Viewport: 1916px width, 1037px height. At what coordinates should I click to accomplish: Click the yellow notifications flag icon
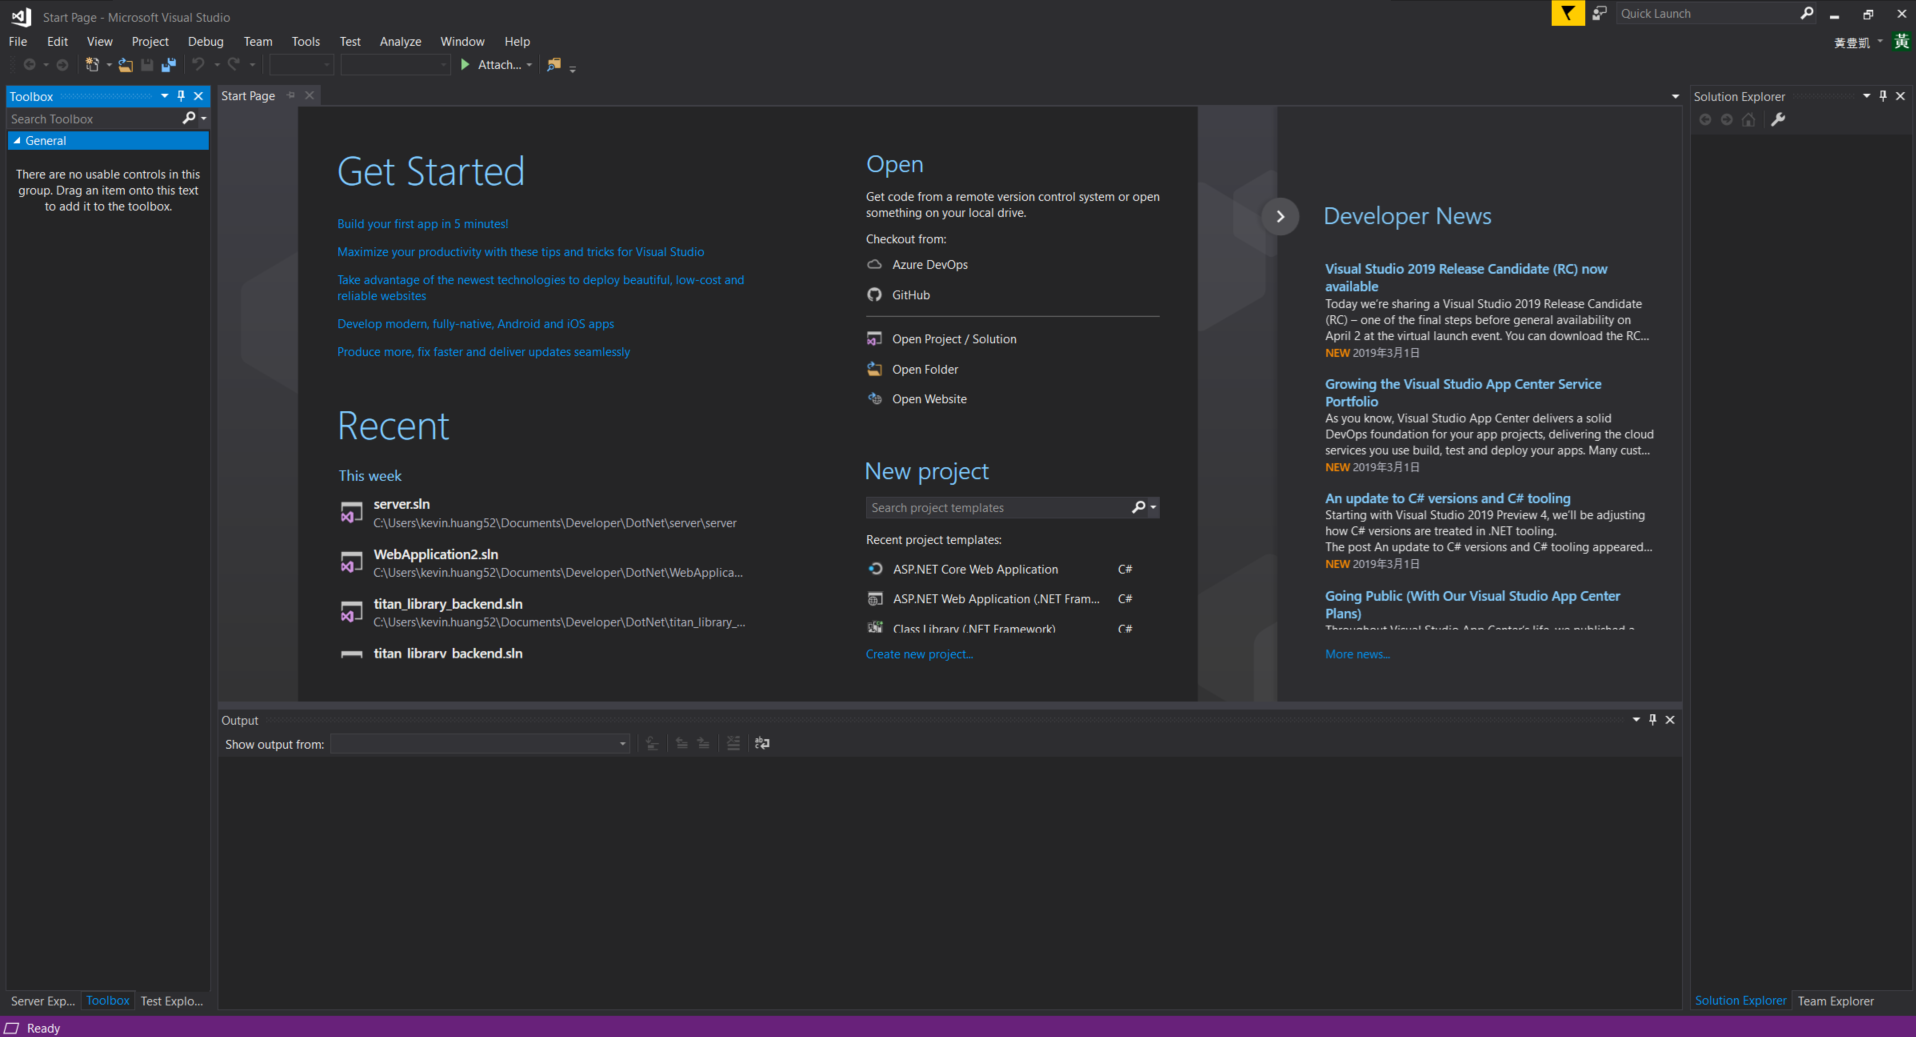pyautogui.click(x=1567, y=13)
